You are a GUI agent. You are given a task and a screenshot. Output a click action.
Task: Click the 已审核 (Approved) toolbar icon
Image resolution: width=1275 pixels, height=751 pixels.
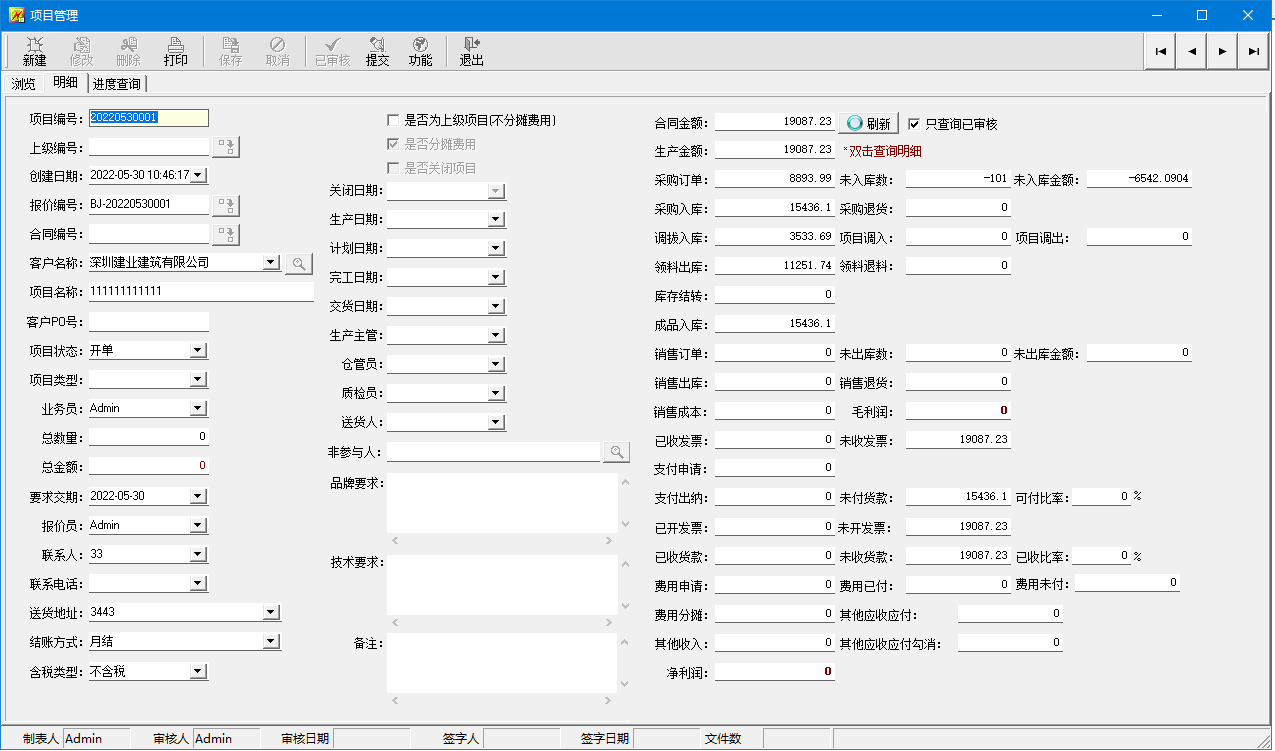(x=332, y=51)
